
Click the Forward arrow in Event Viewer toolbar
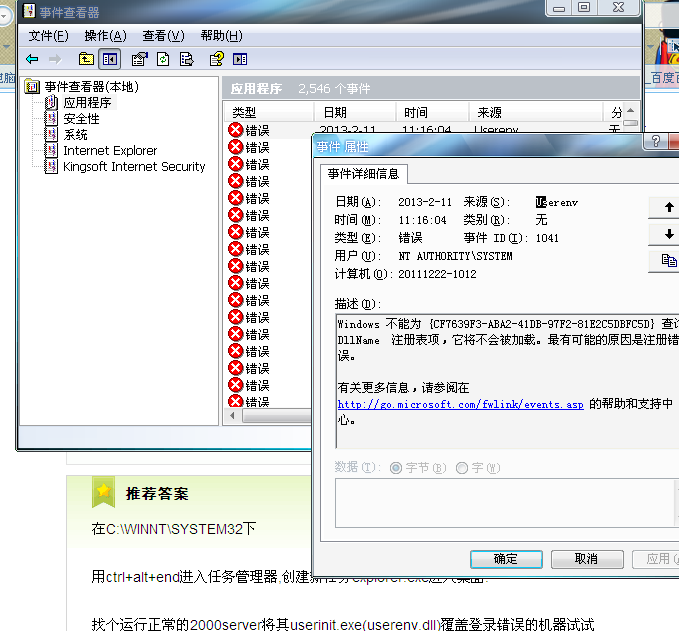click(x=55, y=59)
